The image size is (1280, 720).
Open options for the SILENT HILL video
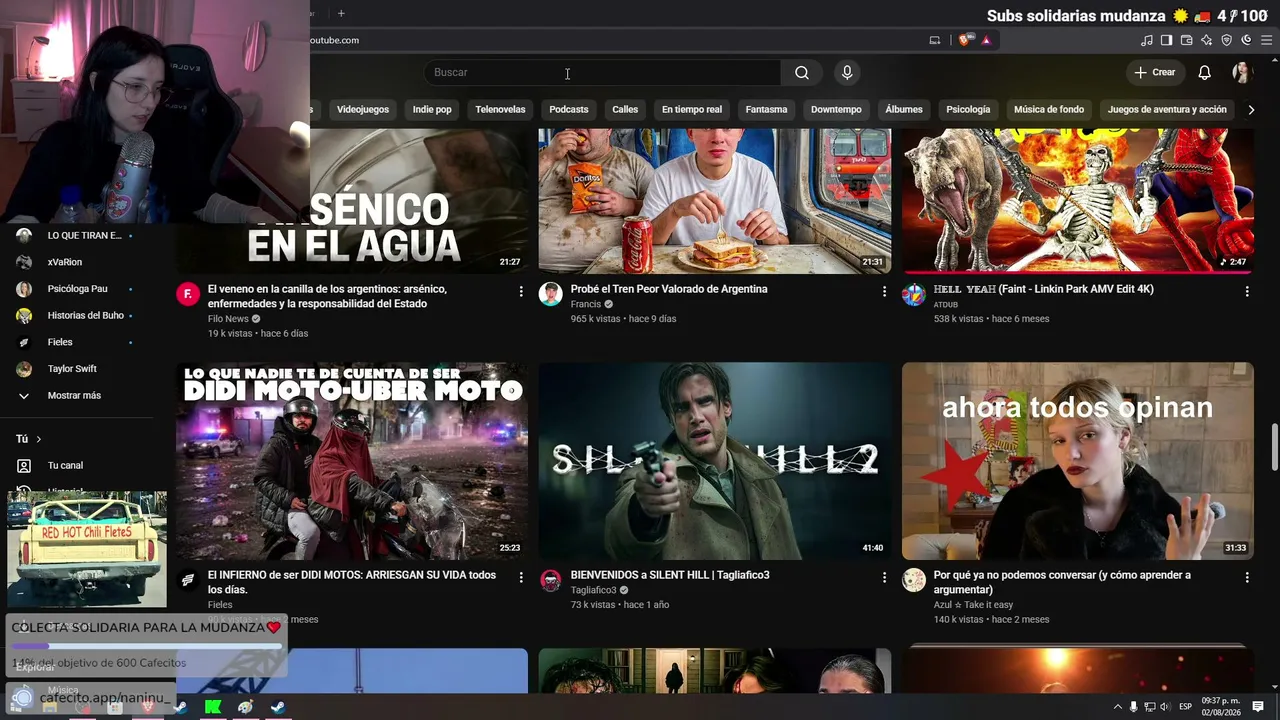pyautogui.click(x=884, y=577)
